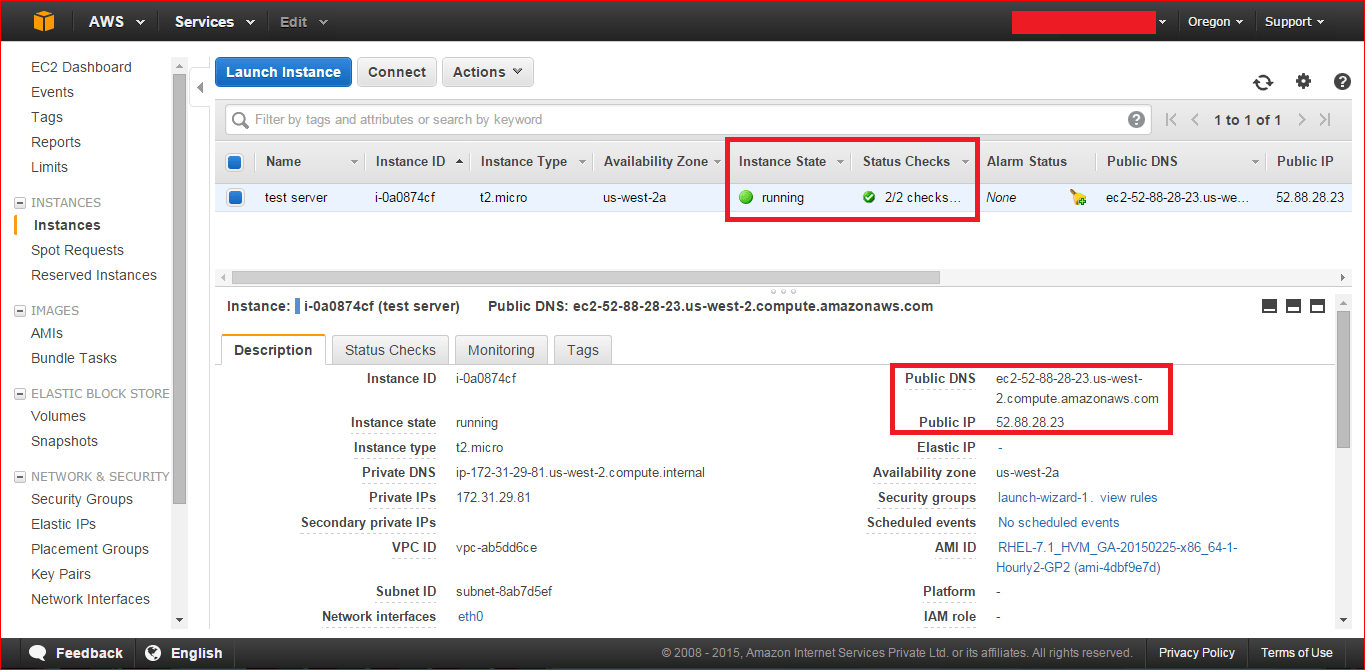Minimize details pane with rightmost layout icon
This screenshot has height=670, width=1365.
click(x=1317, y=306)
